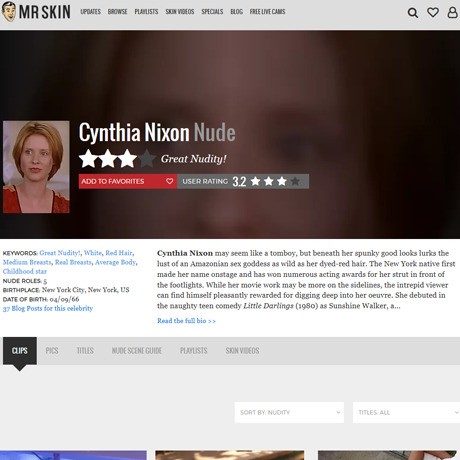Open the Red Hair keyword link

click(x=119, y=253)
